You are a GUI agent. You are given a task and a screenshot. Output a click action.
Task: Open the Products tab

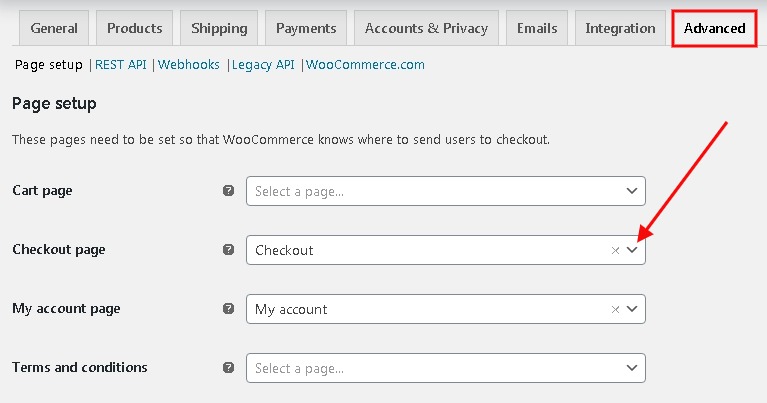click(135, 28)
